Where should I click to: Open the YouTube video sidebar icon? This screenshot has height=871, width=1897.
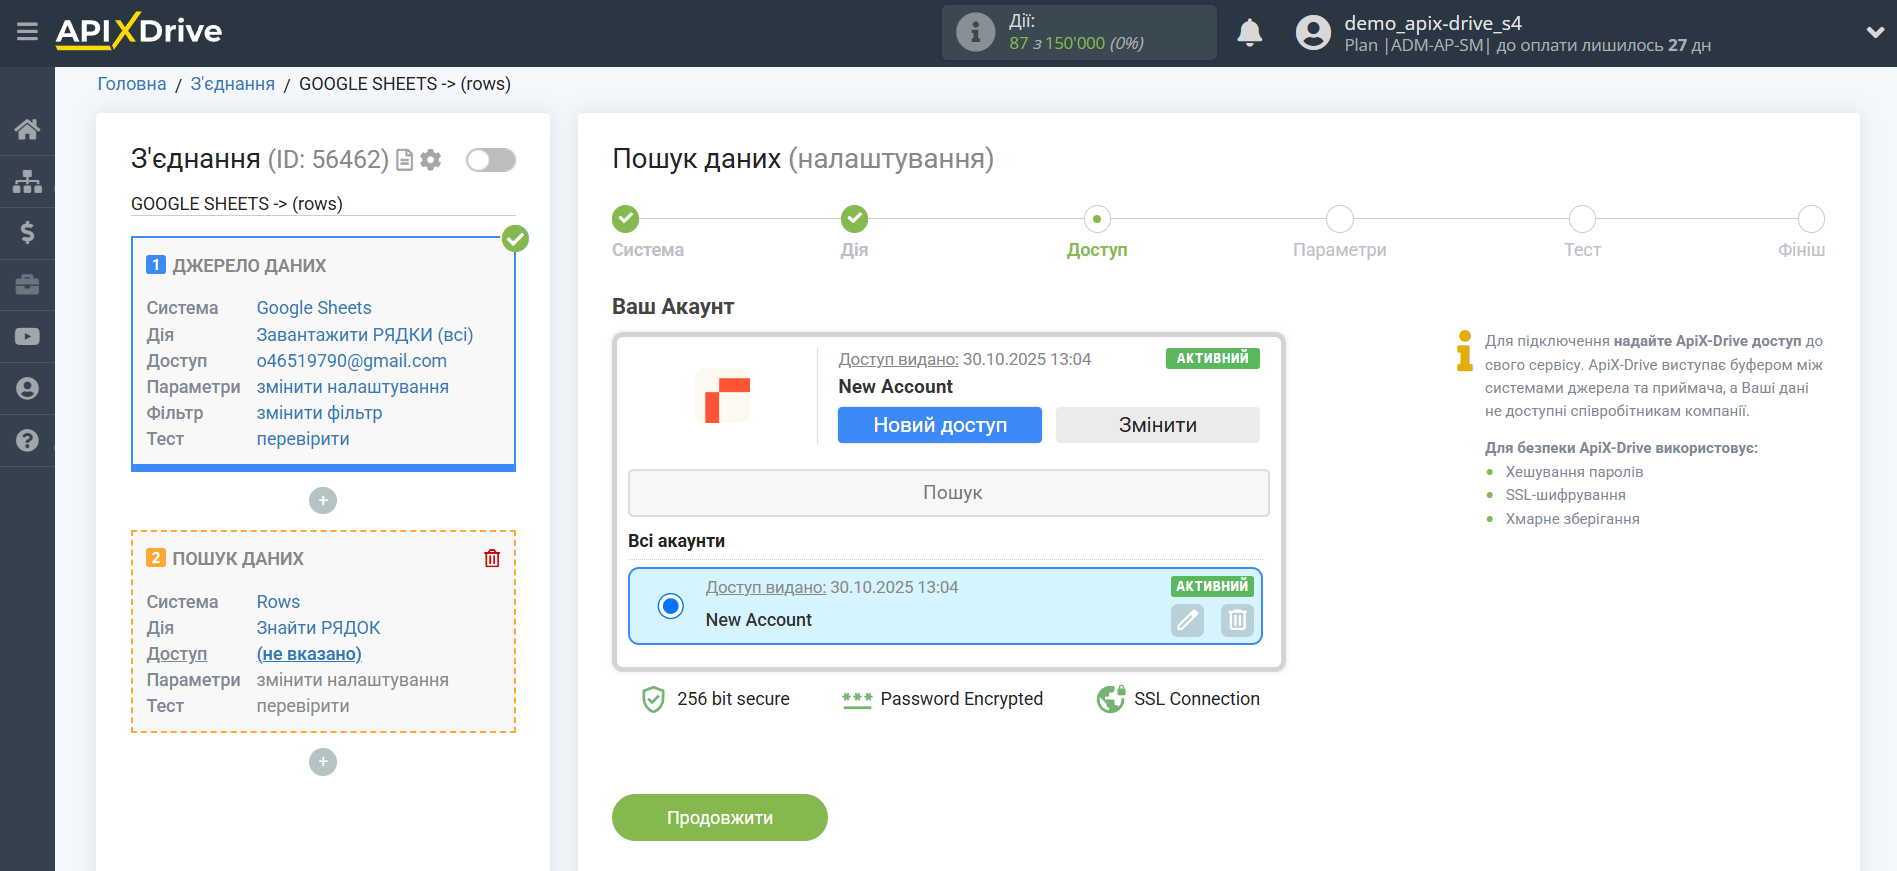pyautogui.click(x=27, y=337)
